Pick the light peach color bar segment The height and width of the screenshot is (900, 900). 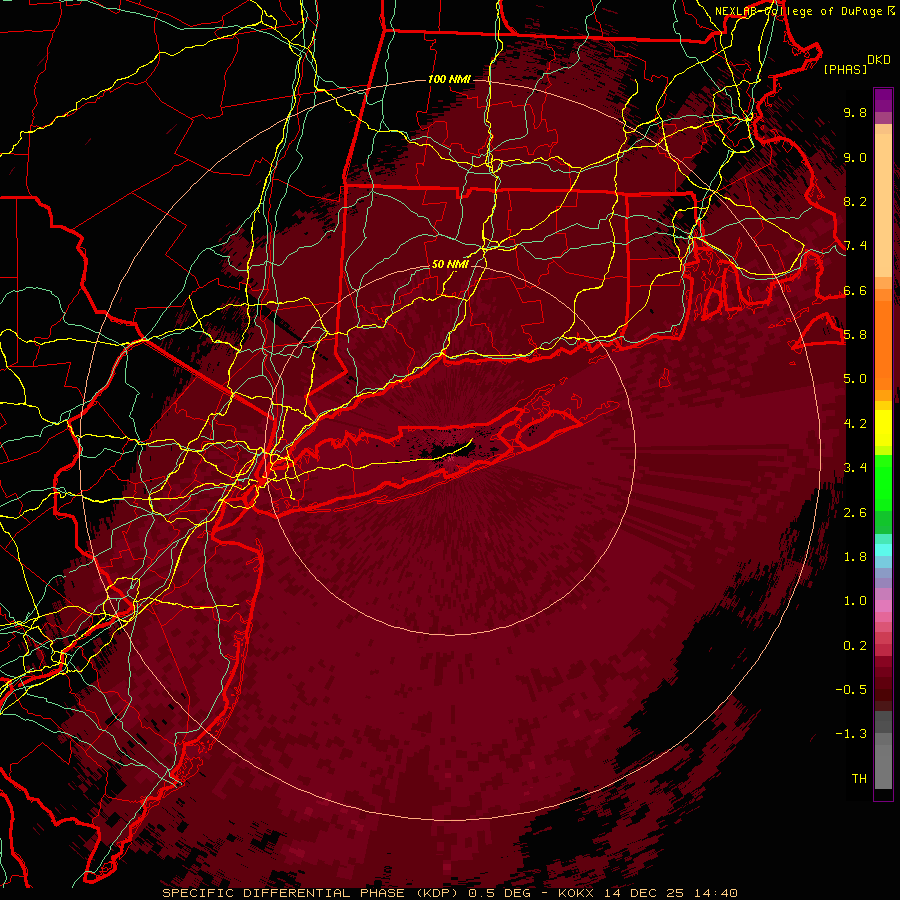883,207
